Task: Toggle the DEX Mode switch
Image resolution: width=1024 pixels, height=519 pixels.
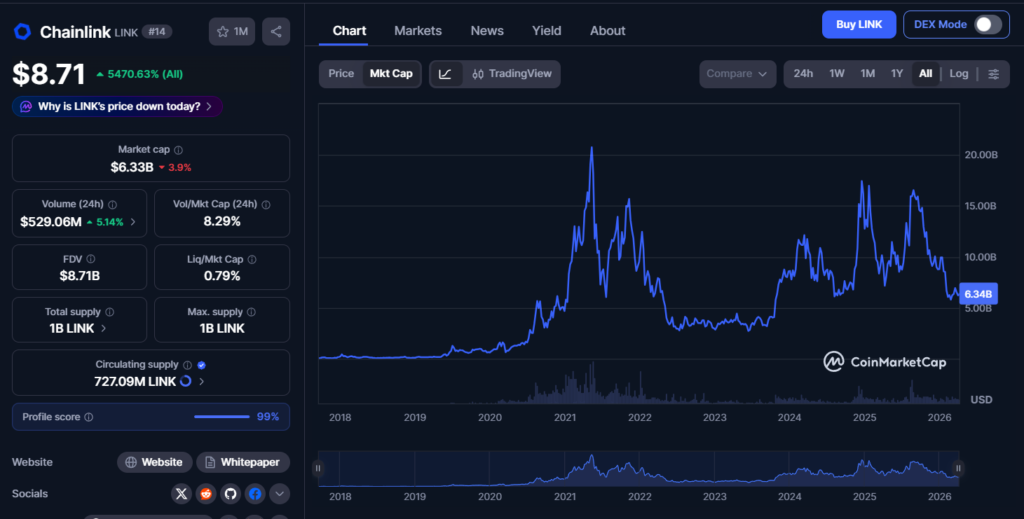Action: pyautogui.click(x=987, y=24)
